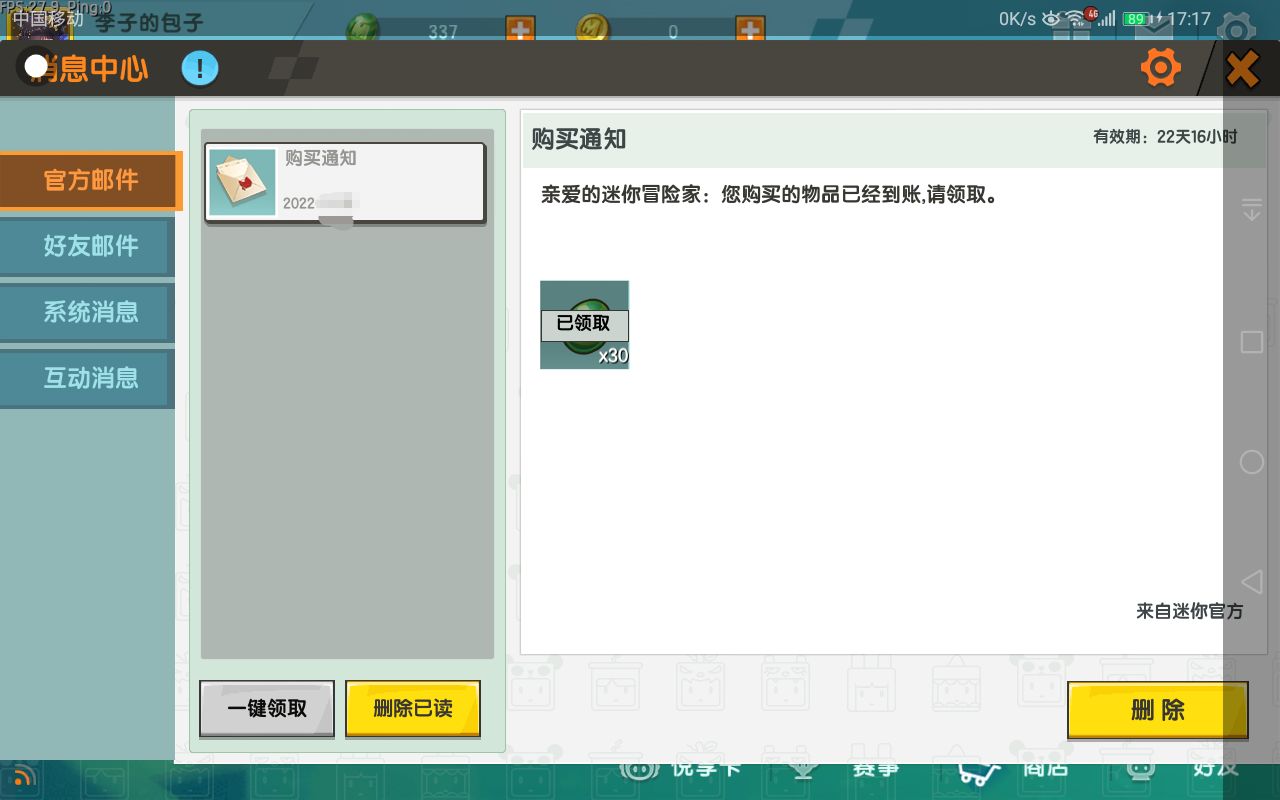Click the 来自迷你官方 sender text
Screen dimensions: 1280x800
(x=1189, y=611)
